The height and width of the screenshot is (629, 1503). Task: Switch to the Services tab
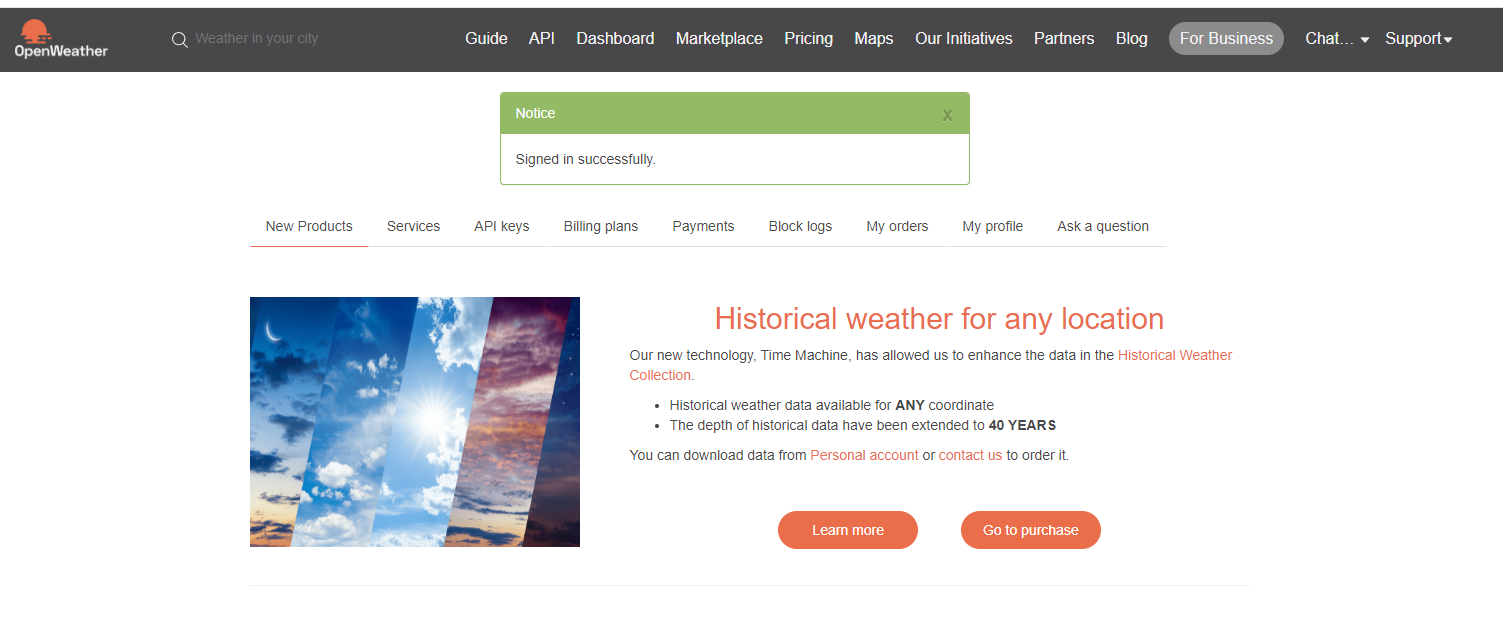[413, 226]
